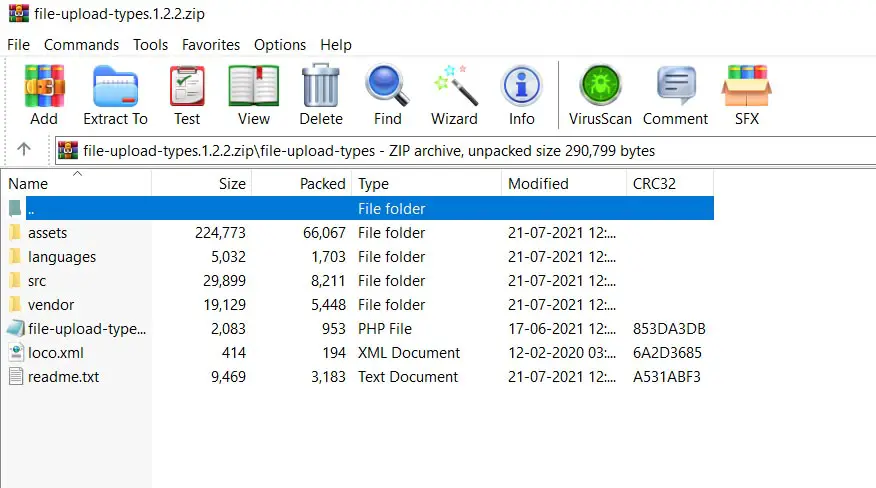Run VirusScan on the archive
876x488 pixels.
pyautogui.click(x=601, y=85)
